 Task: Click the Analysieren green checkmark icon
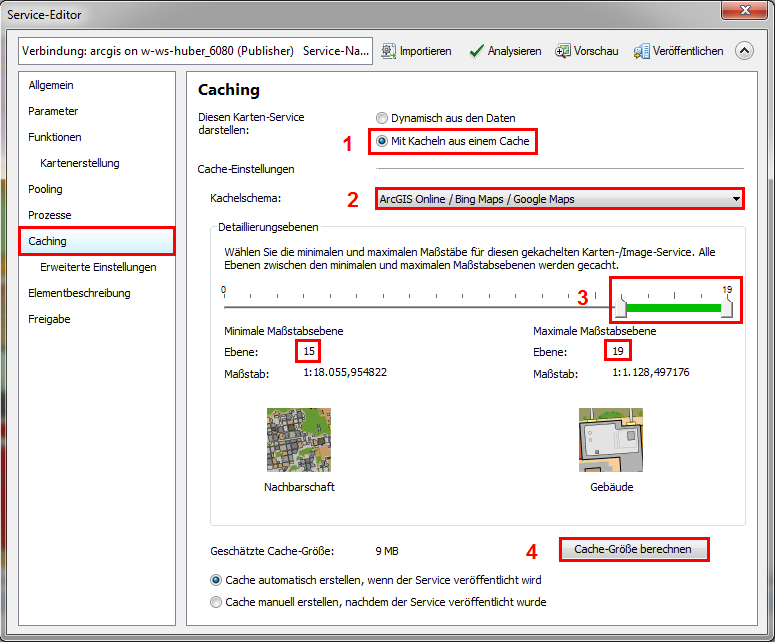(x=476, y=51)
